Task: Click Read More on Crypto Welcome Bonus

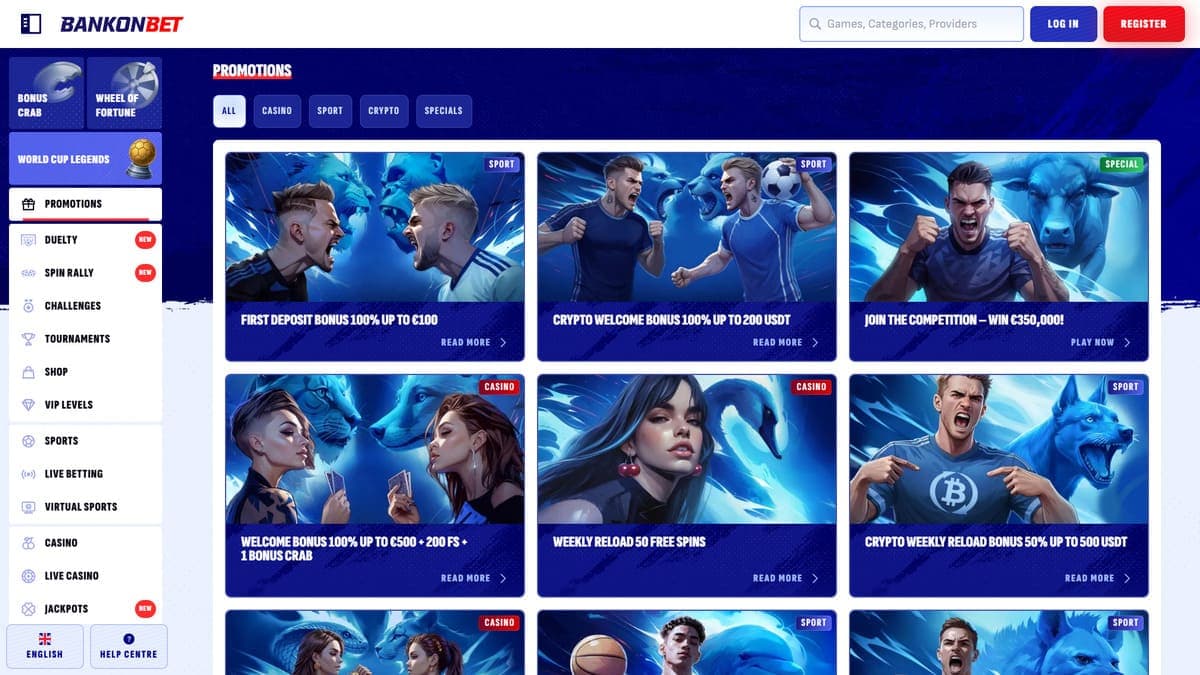Action: click(778, 342)
